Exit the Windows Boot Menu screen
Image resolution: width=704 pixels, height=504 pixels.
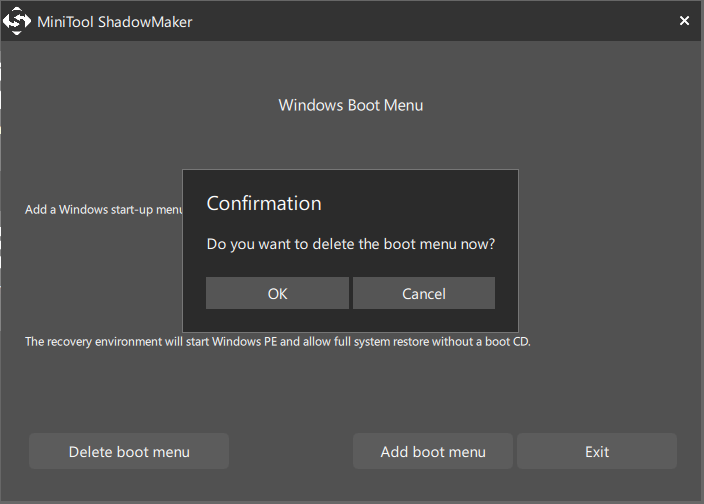(x=597, y=452)
